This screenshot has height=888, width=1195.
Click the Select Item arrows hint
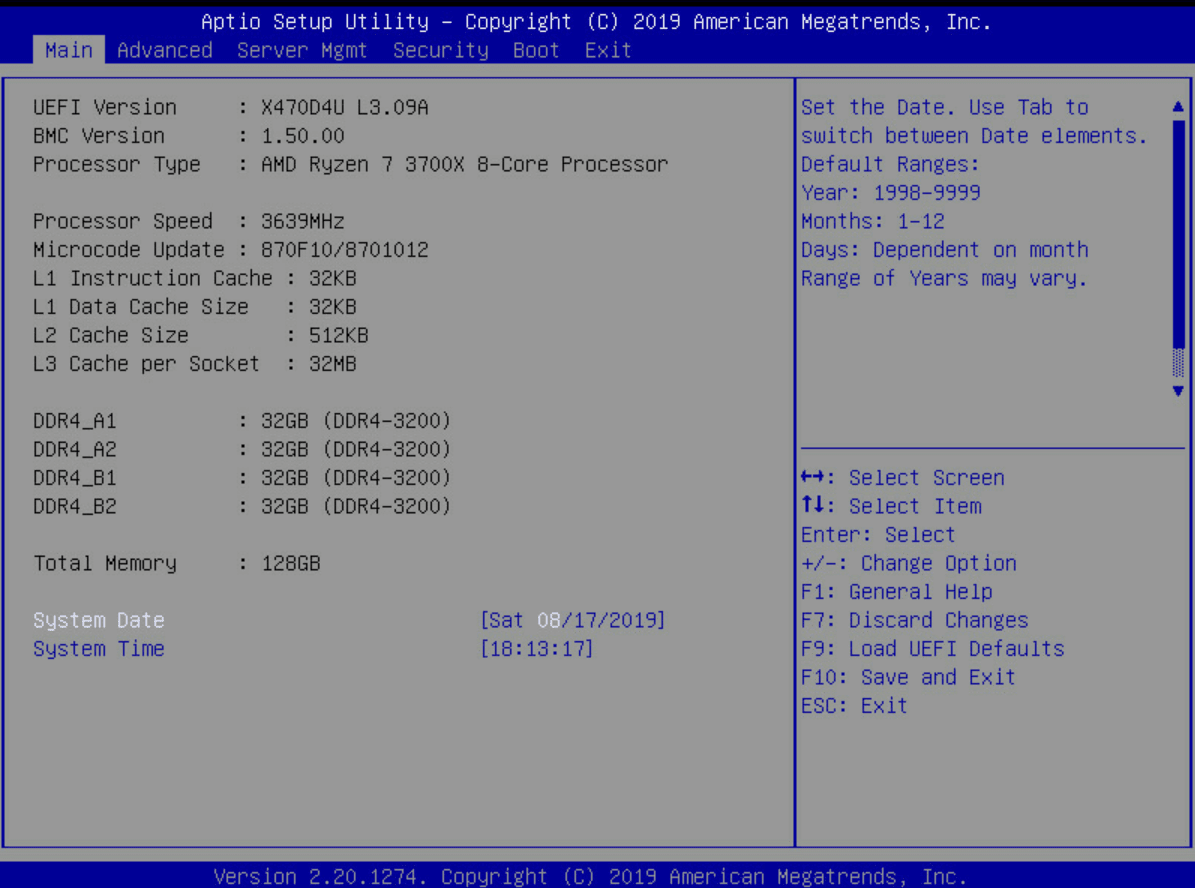tap(892, 506)
